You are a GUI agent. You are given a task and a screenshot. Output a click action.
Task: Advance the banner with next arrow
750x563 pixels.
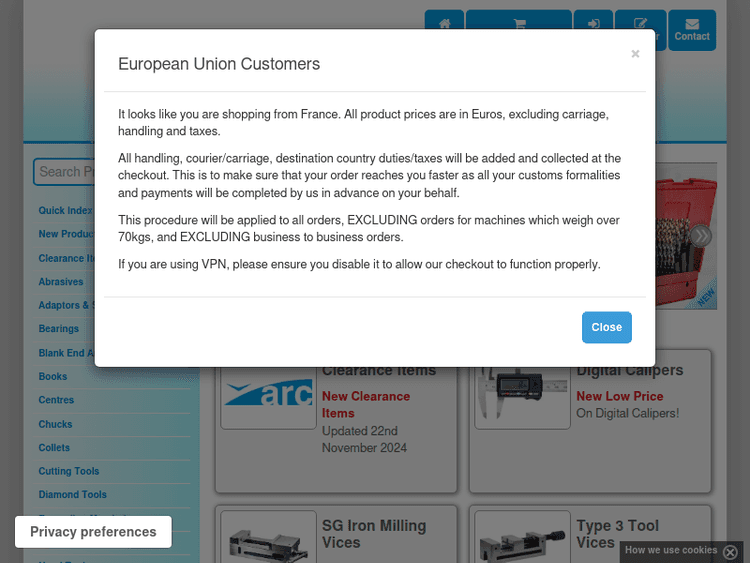click(x=701, y=236)
